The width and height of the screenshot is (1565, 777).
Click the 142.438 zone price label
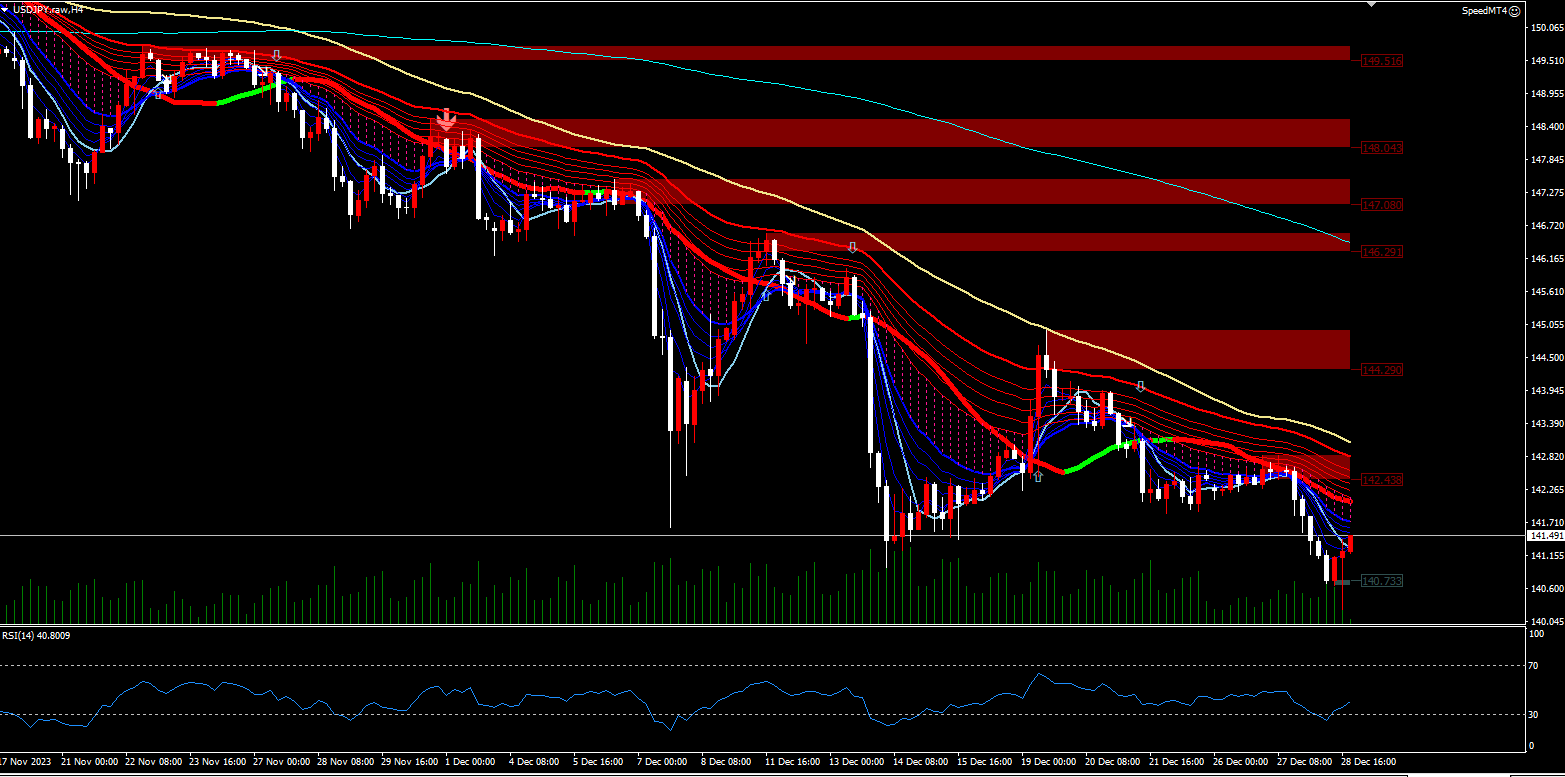(x=1383, y=480)
